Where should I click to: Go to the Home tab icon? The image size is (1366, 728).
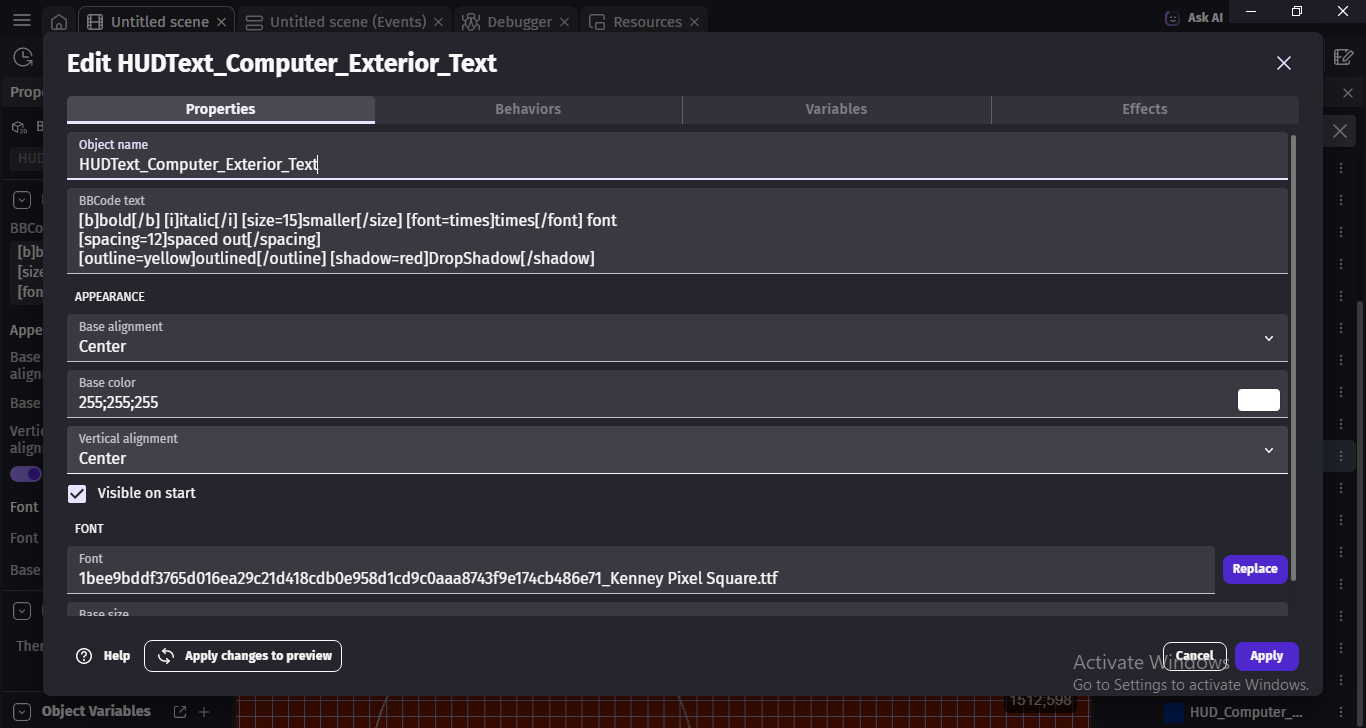pyautogui.click(x=59, y=22)
